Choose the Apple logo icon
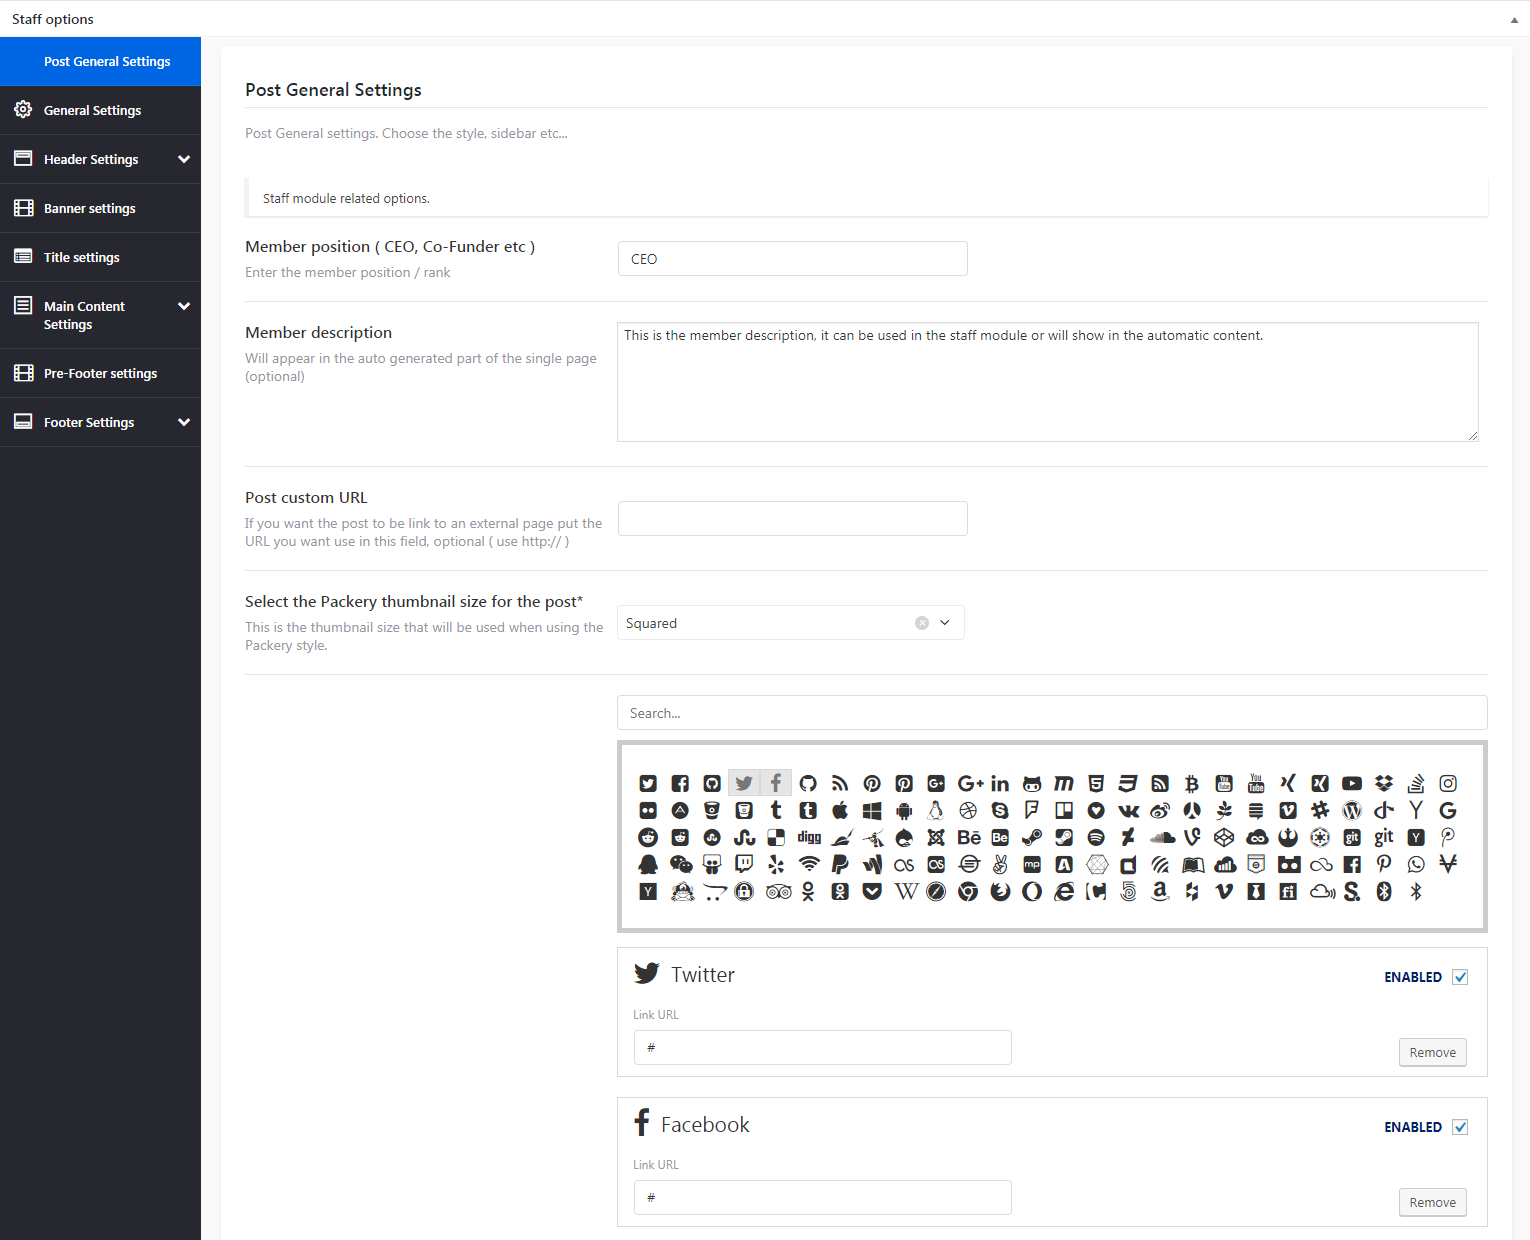 point(840,811)
